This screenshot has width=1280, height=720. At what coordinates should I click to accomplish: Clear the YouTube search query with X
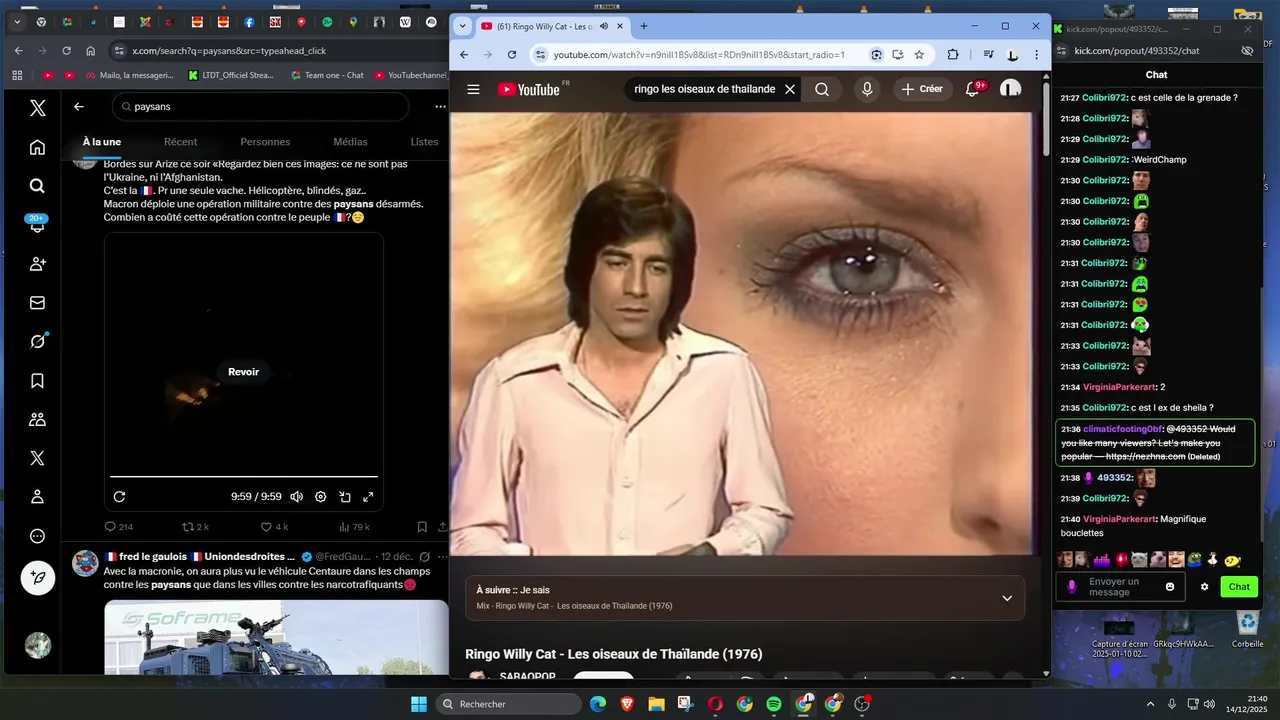click(790, 89)
